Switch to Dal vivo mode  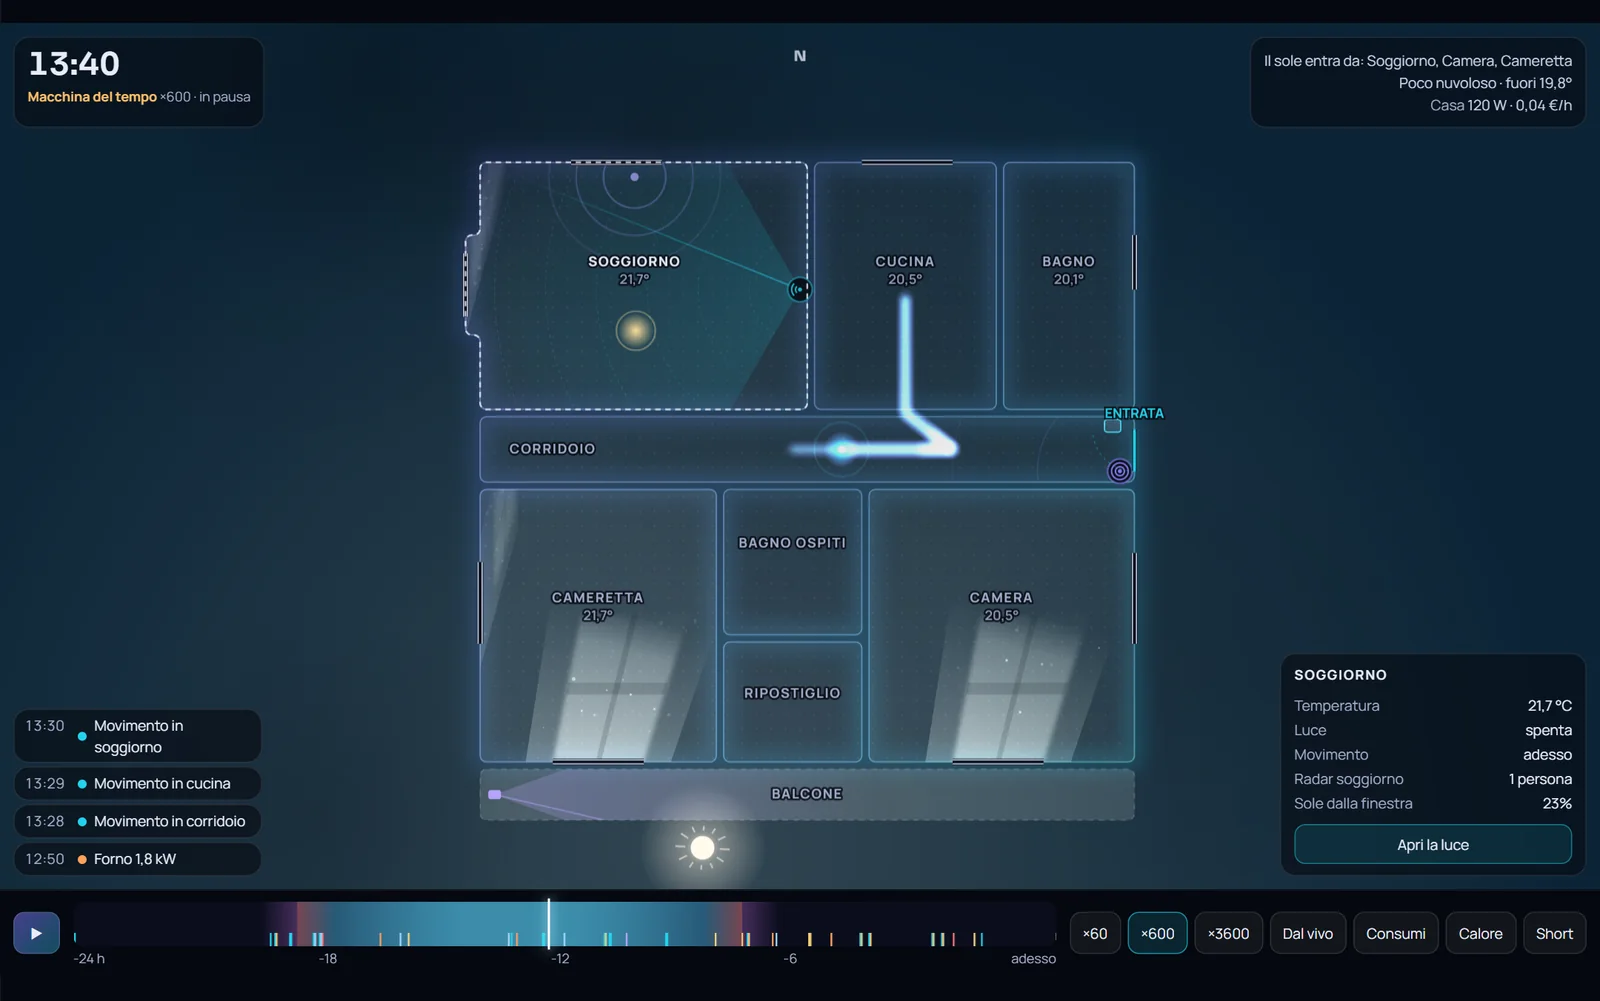(1307, 933)
